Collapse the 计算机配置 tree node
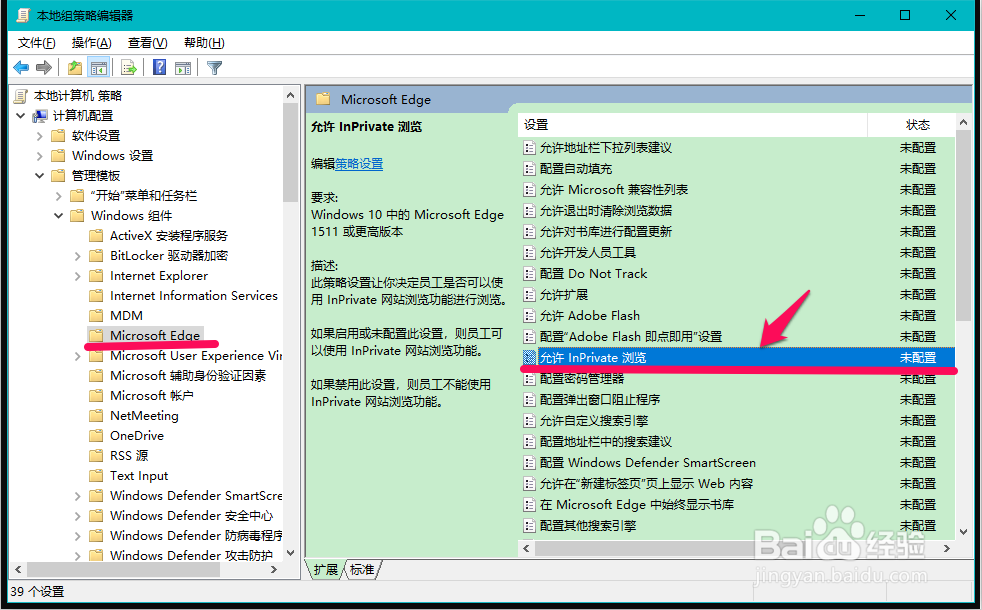 tap(20, 116)
